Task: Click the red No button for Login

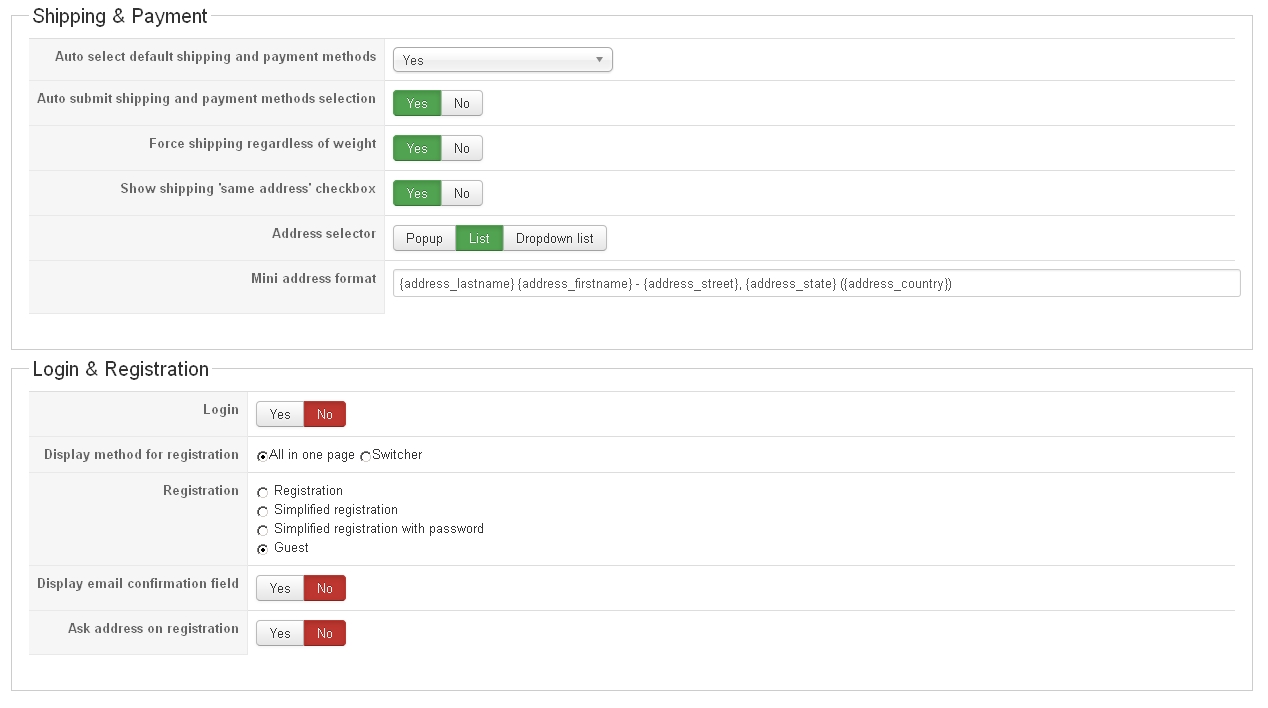Action: pyautogui.click(x=325, y=415)
